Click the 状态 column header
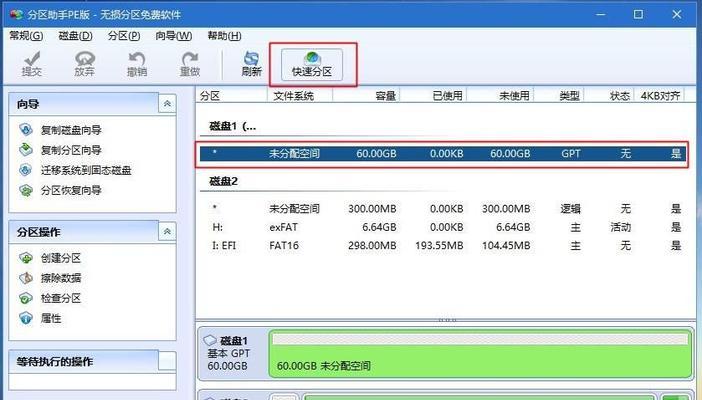Viewport: 702px width, 400px height. tap(609, 95)
